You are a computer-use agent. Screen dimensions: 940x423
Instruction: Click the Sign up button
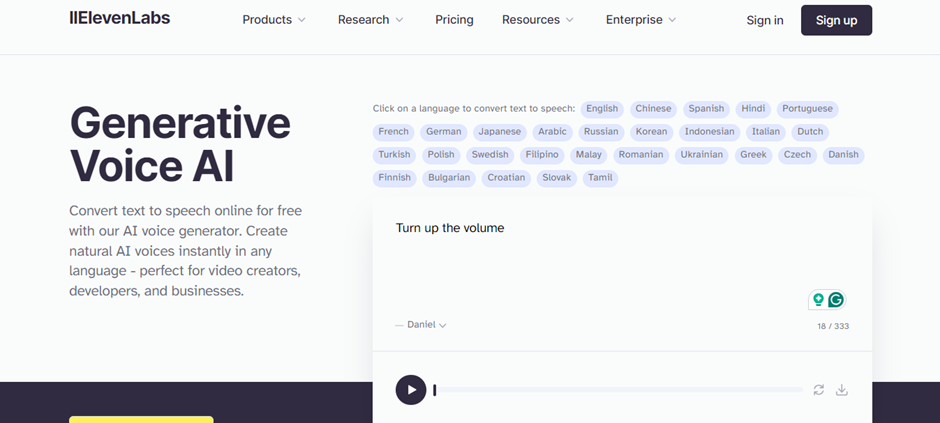tap(836, 20)
